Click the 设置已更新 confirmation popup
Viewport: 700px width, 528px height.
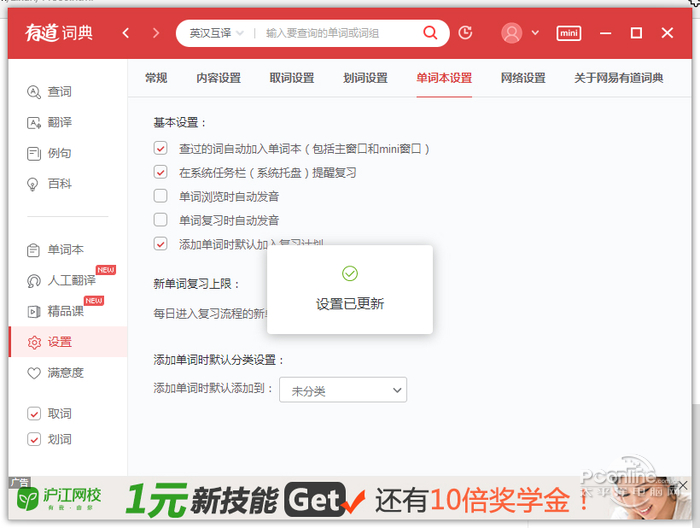350,289
